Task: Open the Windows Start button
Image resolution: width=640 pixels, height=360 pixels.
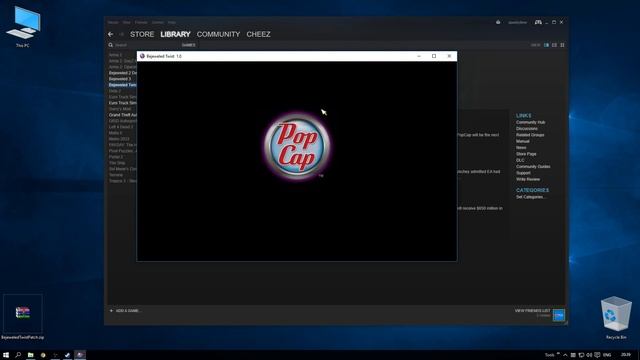Action: pos(6,355)
